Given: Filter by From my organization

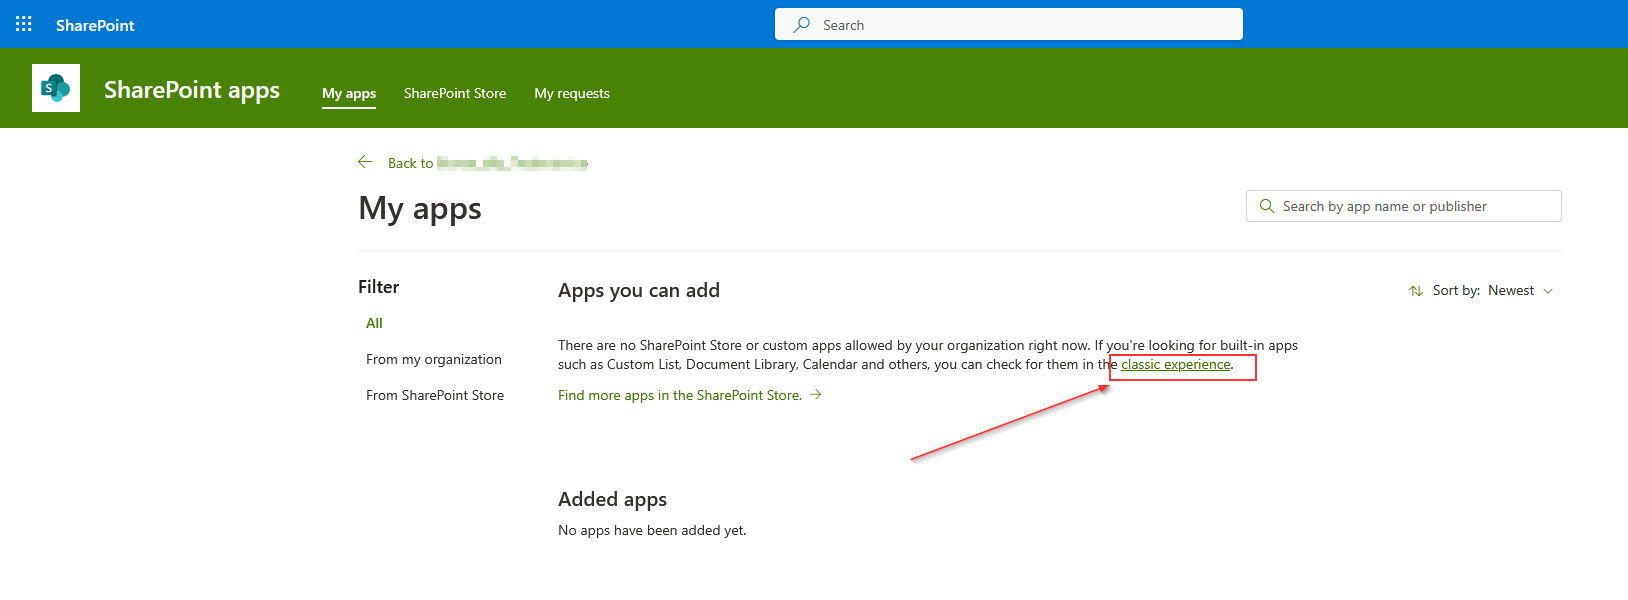Looking at the screenshot, I should coord(434,359).
